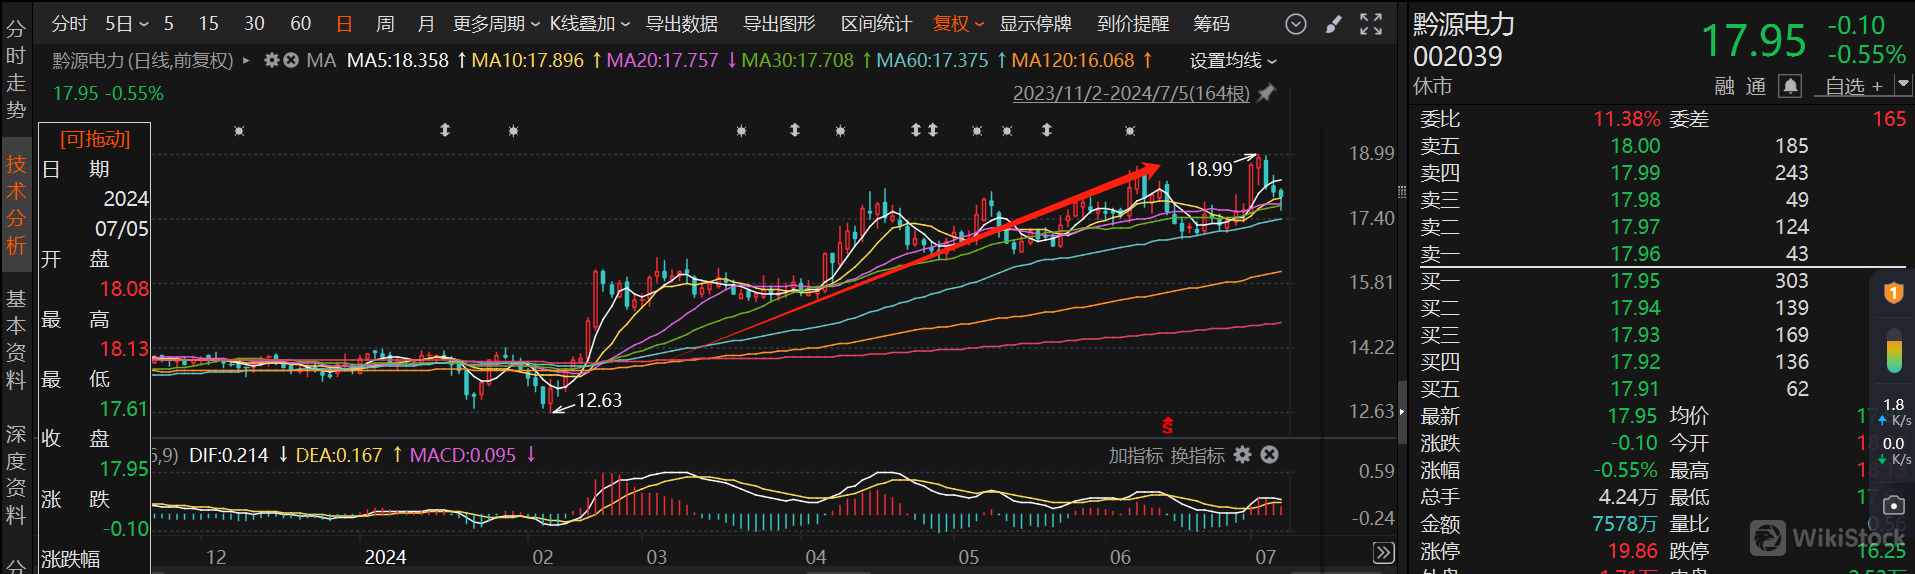Click the DIF:0.214 value

[x=229, y=456]
